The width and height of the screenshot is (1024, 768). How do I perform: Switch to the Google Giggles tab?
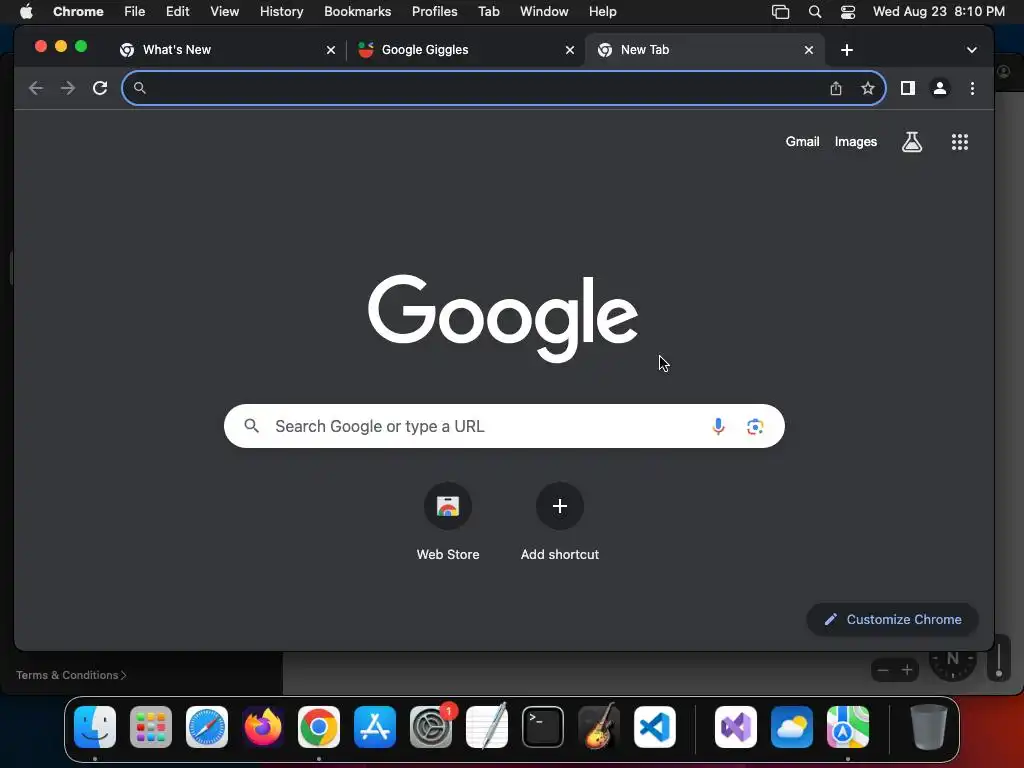click(464, 50)
